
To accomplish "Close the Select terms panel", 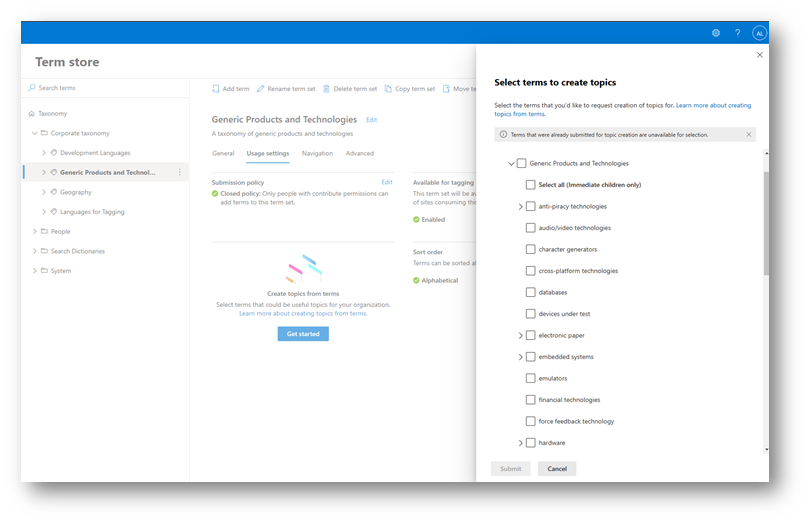I will (x=760, y=55).
